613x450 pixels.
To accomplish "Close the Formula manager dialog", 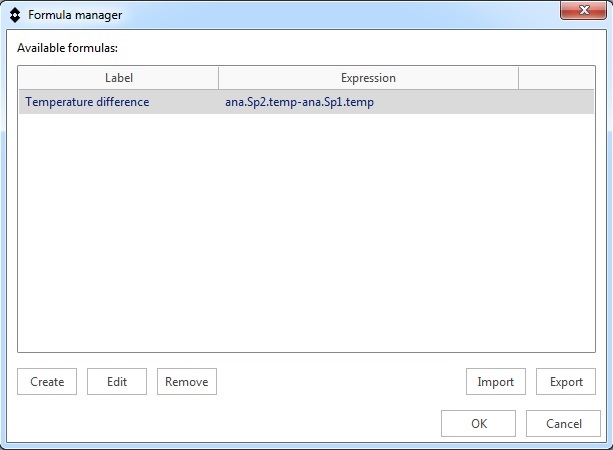I will pos(582,11).
